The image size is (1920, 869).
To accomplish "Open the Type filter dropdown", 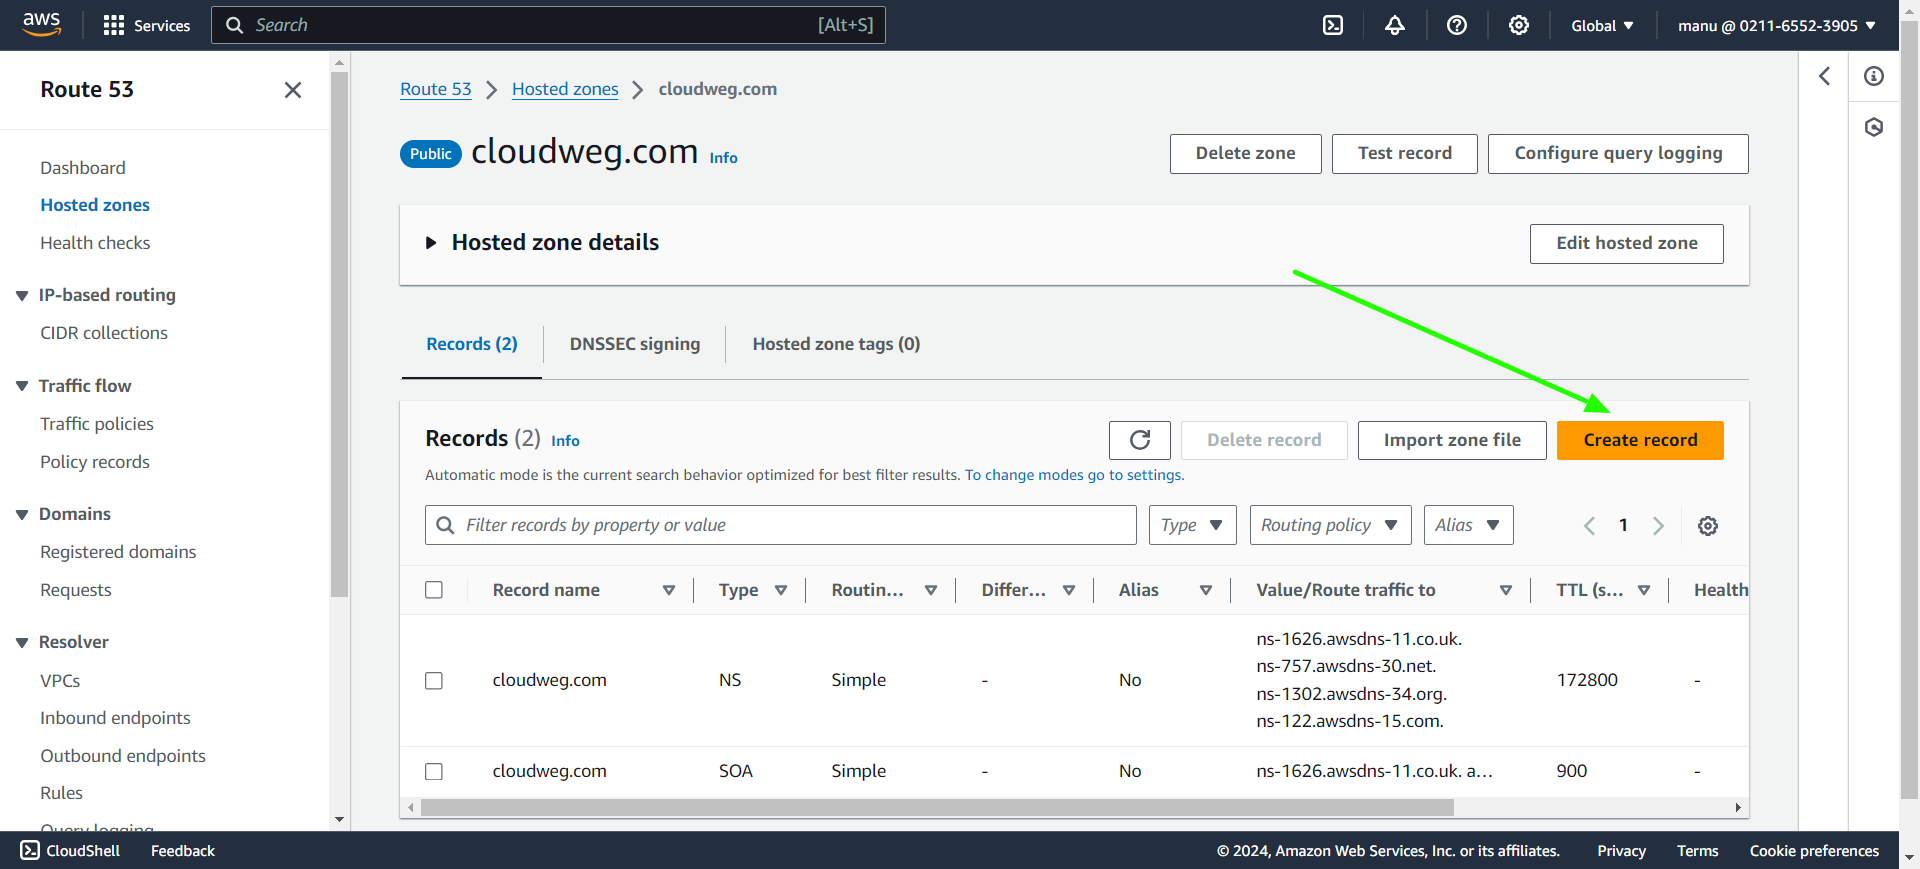I will click(x=1192, y=525).
